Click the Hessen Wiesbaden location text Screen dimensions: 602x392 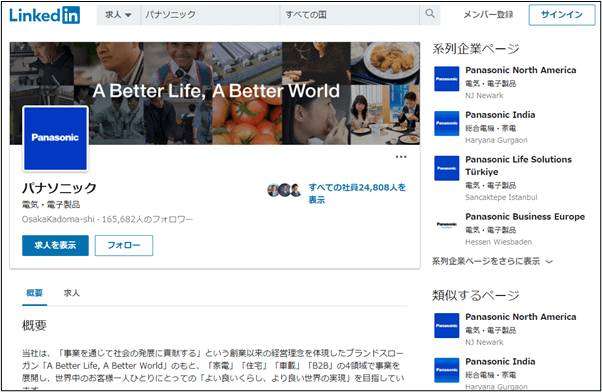[x=498, y=242]
